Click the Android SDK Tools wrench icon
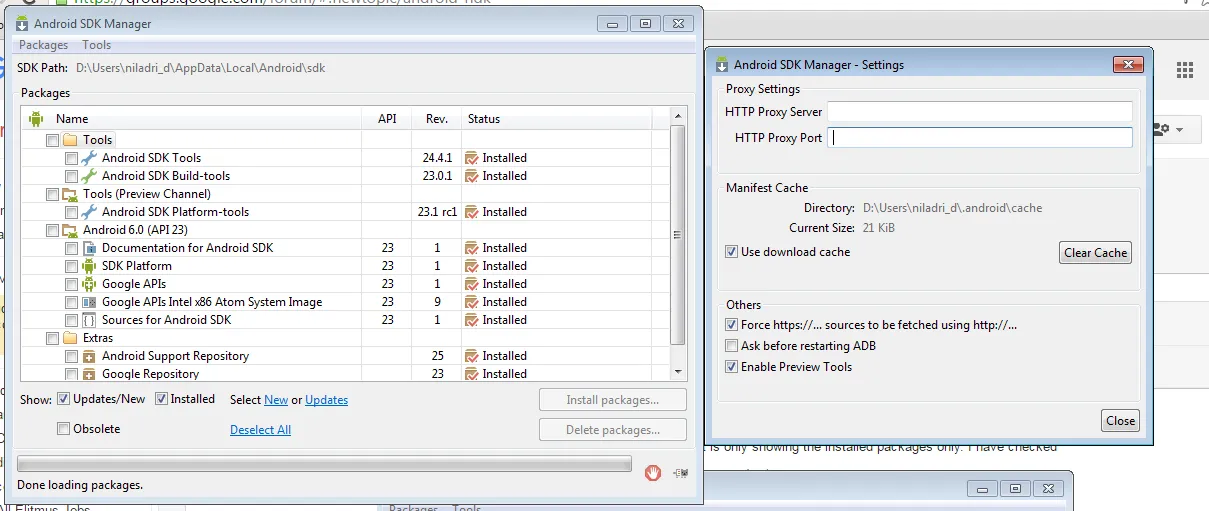Viewport: 1209px width, 511px height. (89, 158)
